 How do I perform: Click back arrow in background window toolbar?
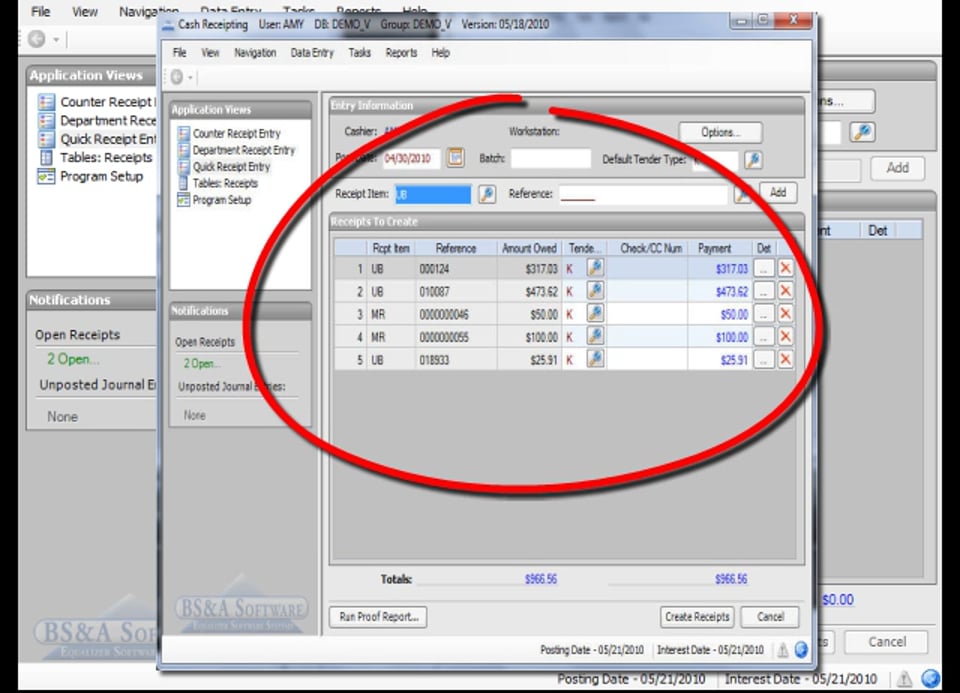(37, 39)
